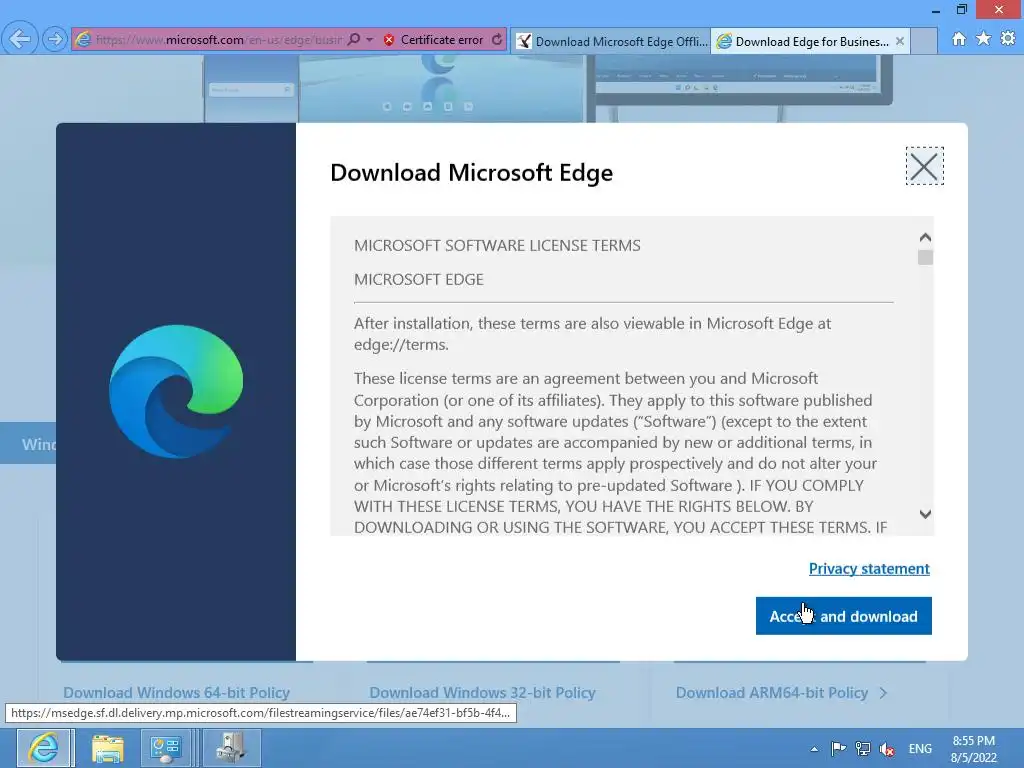Select the MICROSOFT SOFTWARE LICENSE TERMS heading
This screenshot has width=1024, height=768.
click(x=497, y=246)
